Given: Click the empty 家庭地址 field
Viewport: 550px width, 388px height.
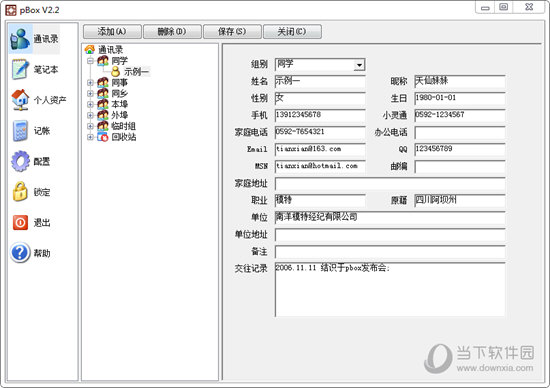Looking at the screenshot, I should [x=390, y=183].
